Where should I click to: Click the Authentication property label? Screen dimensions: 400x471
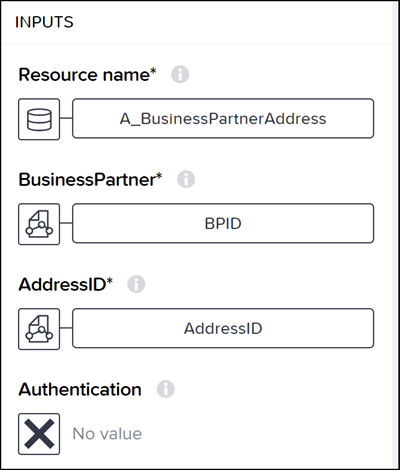click(80, 389)
